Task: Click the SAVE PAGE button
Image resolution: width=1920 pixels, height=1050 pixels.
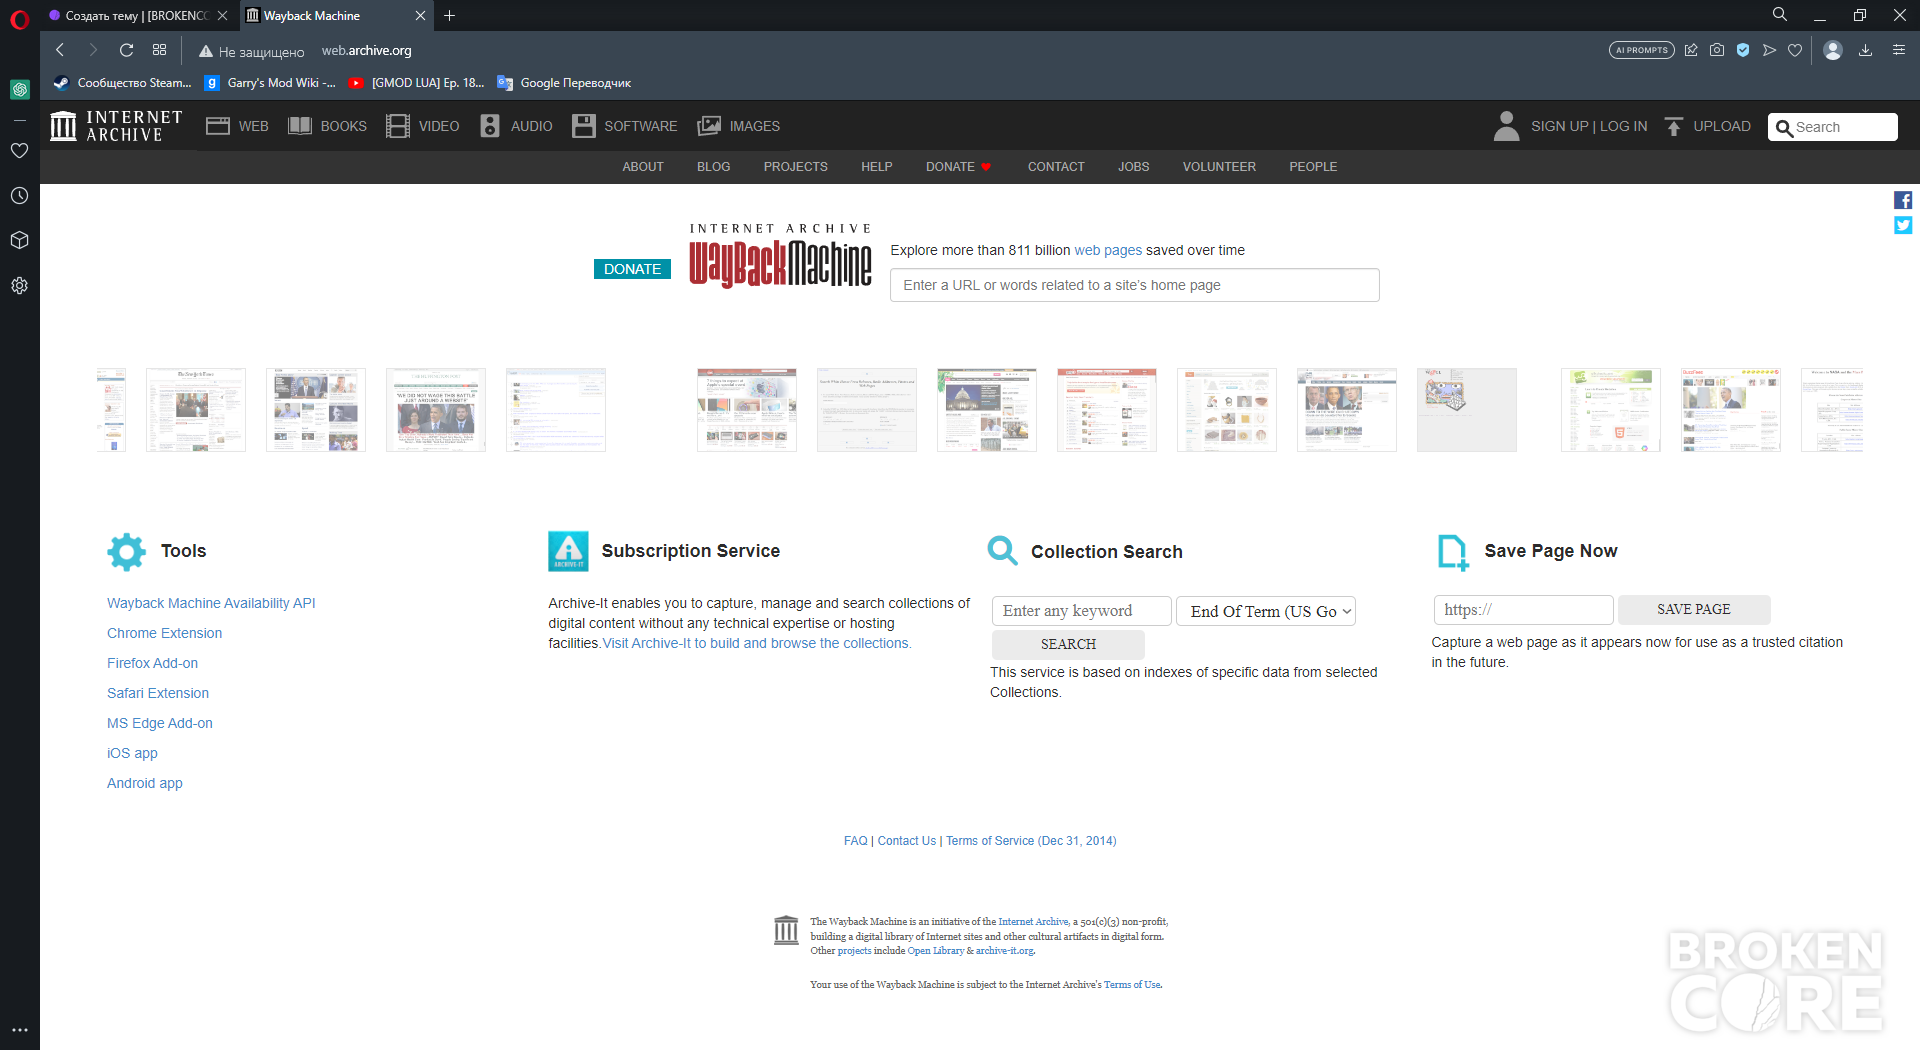Action: point(1693,610)
